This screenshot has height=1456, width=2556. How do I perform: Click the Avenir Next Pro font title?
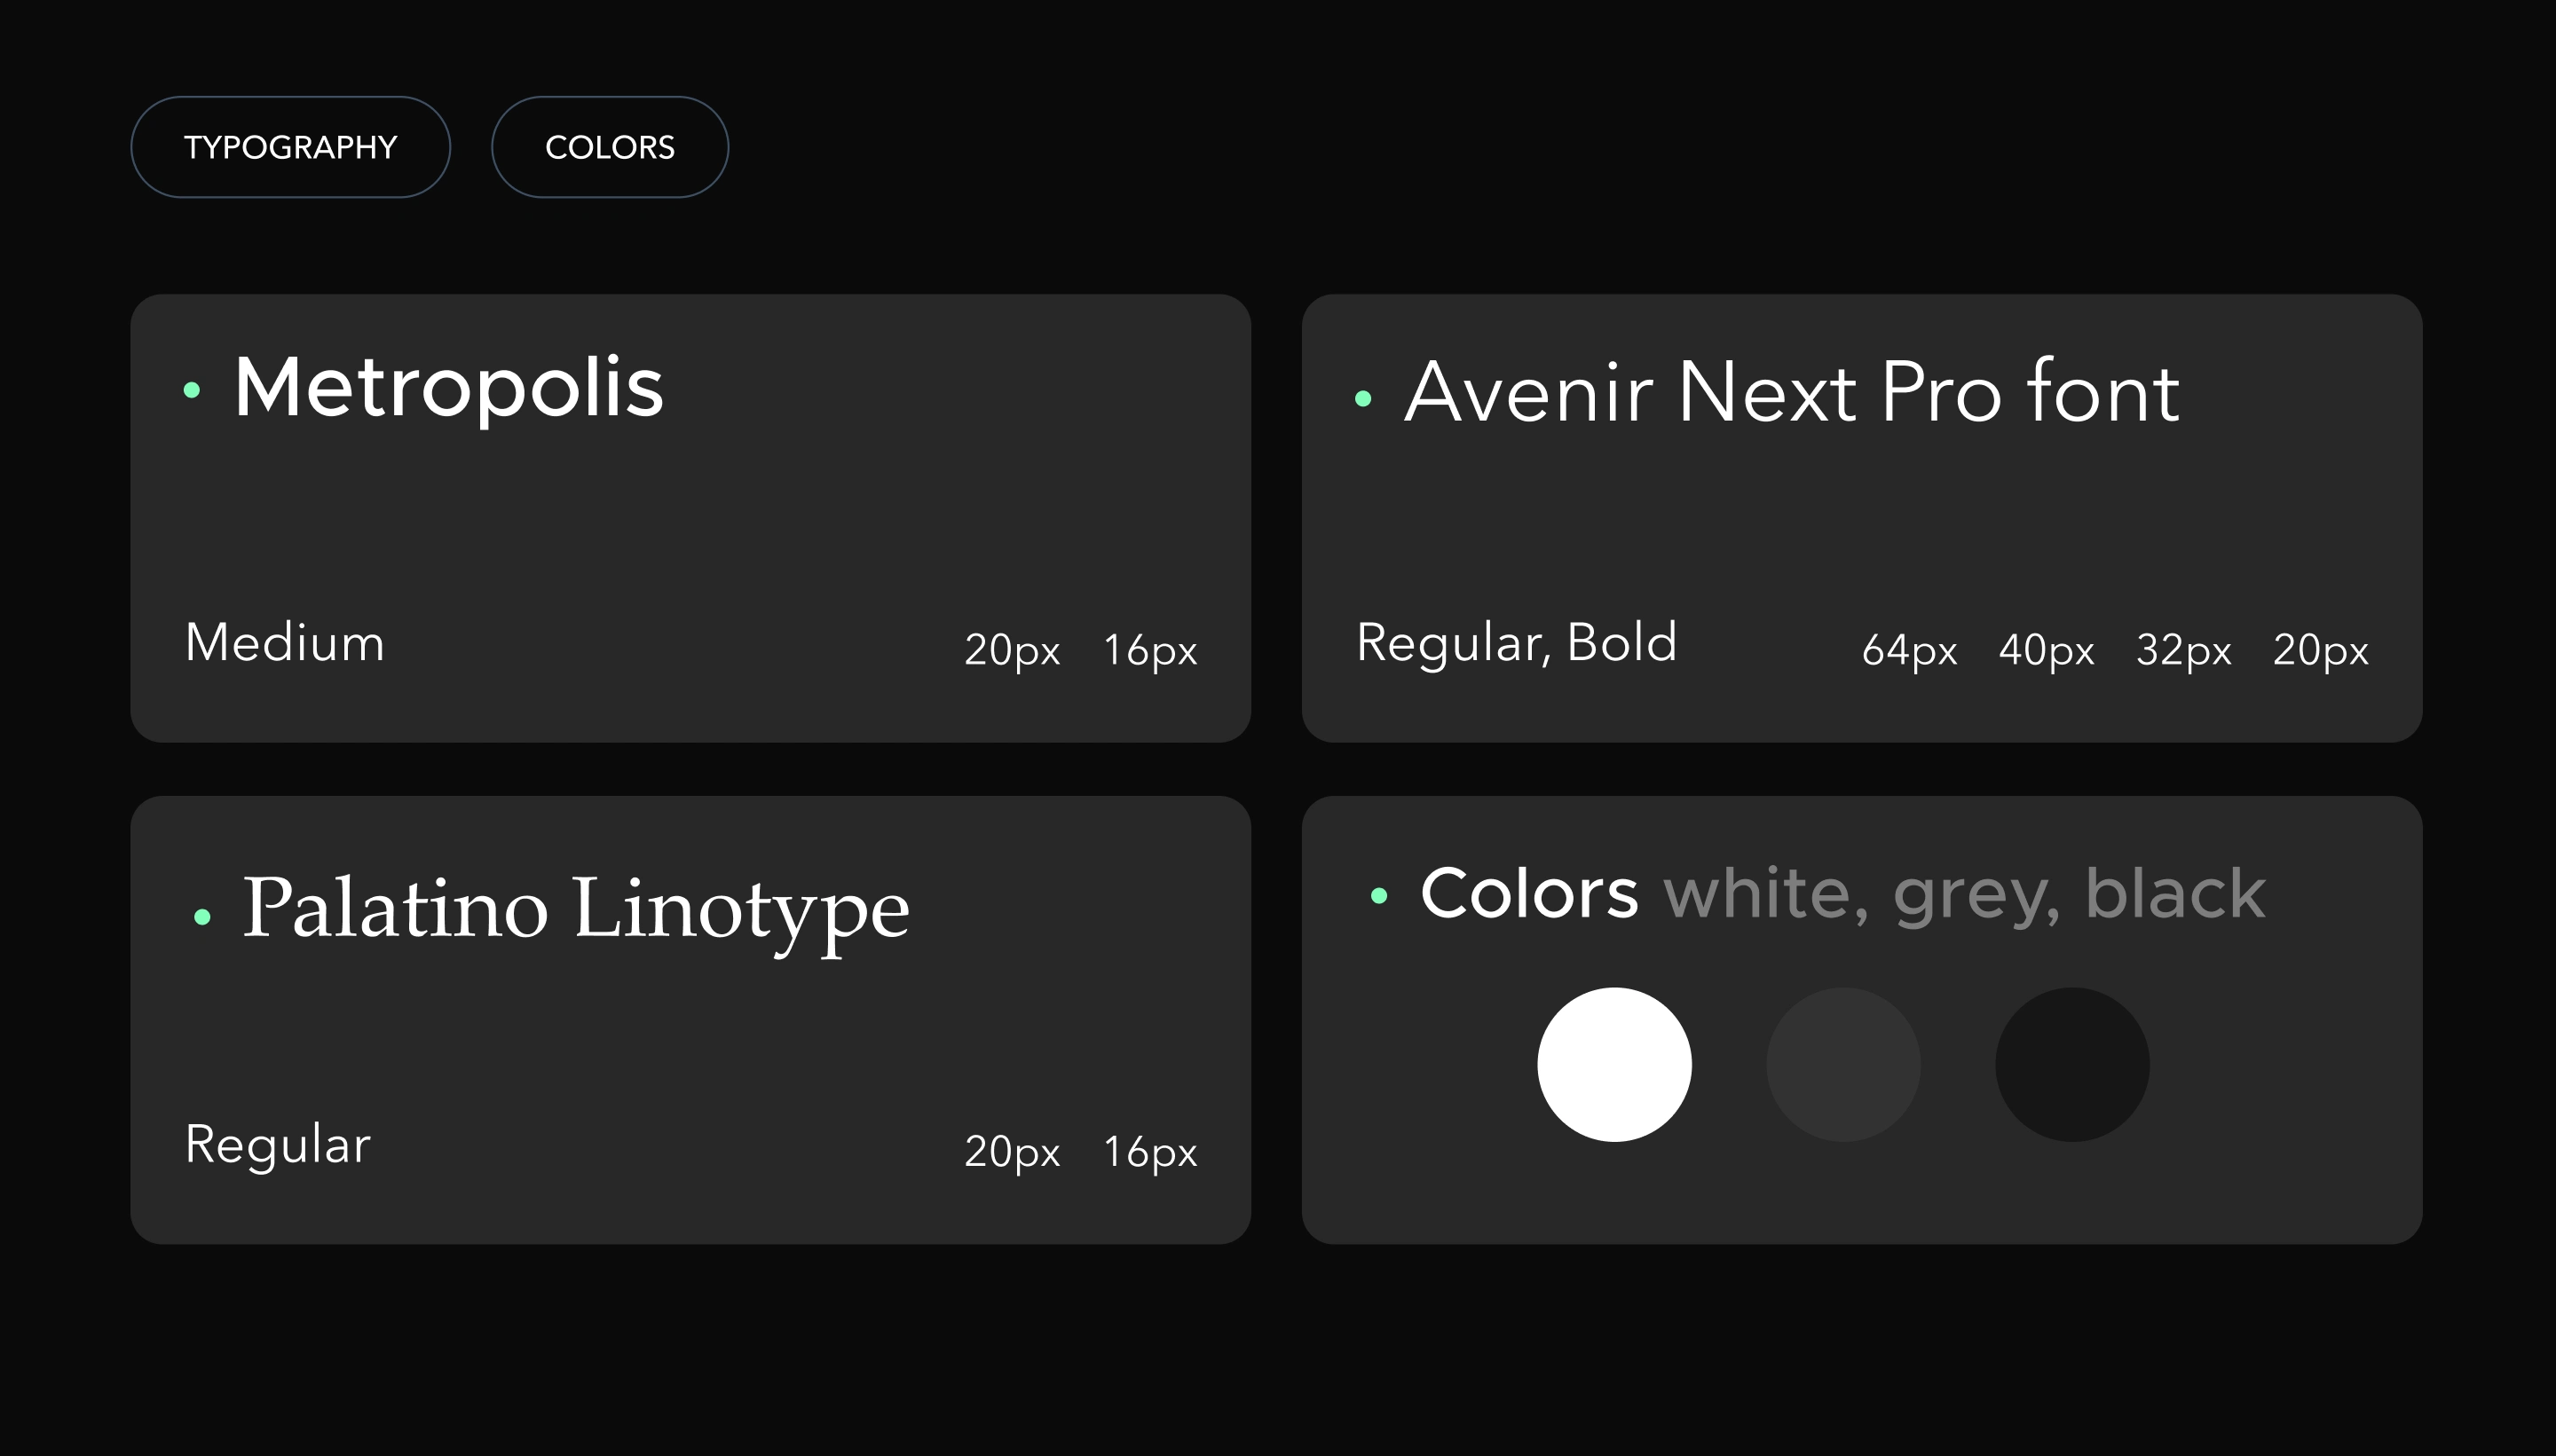(1792, 392)
